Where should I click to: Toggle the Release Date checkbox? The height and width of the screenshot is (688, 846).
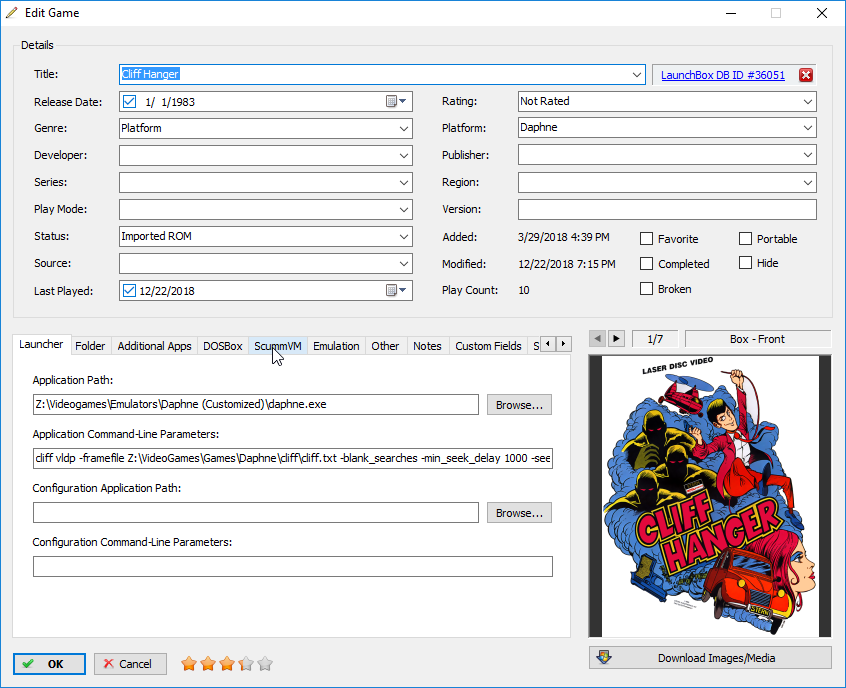[129, 101]
